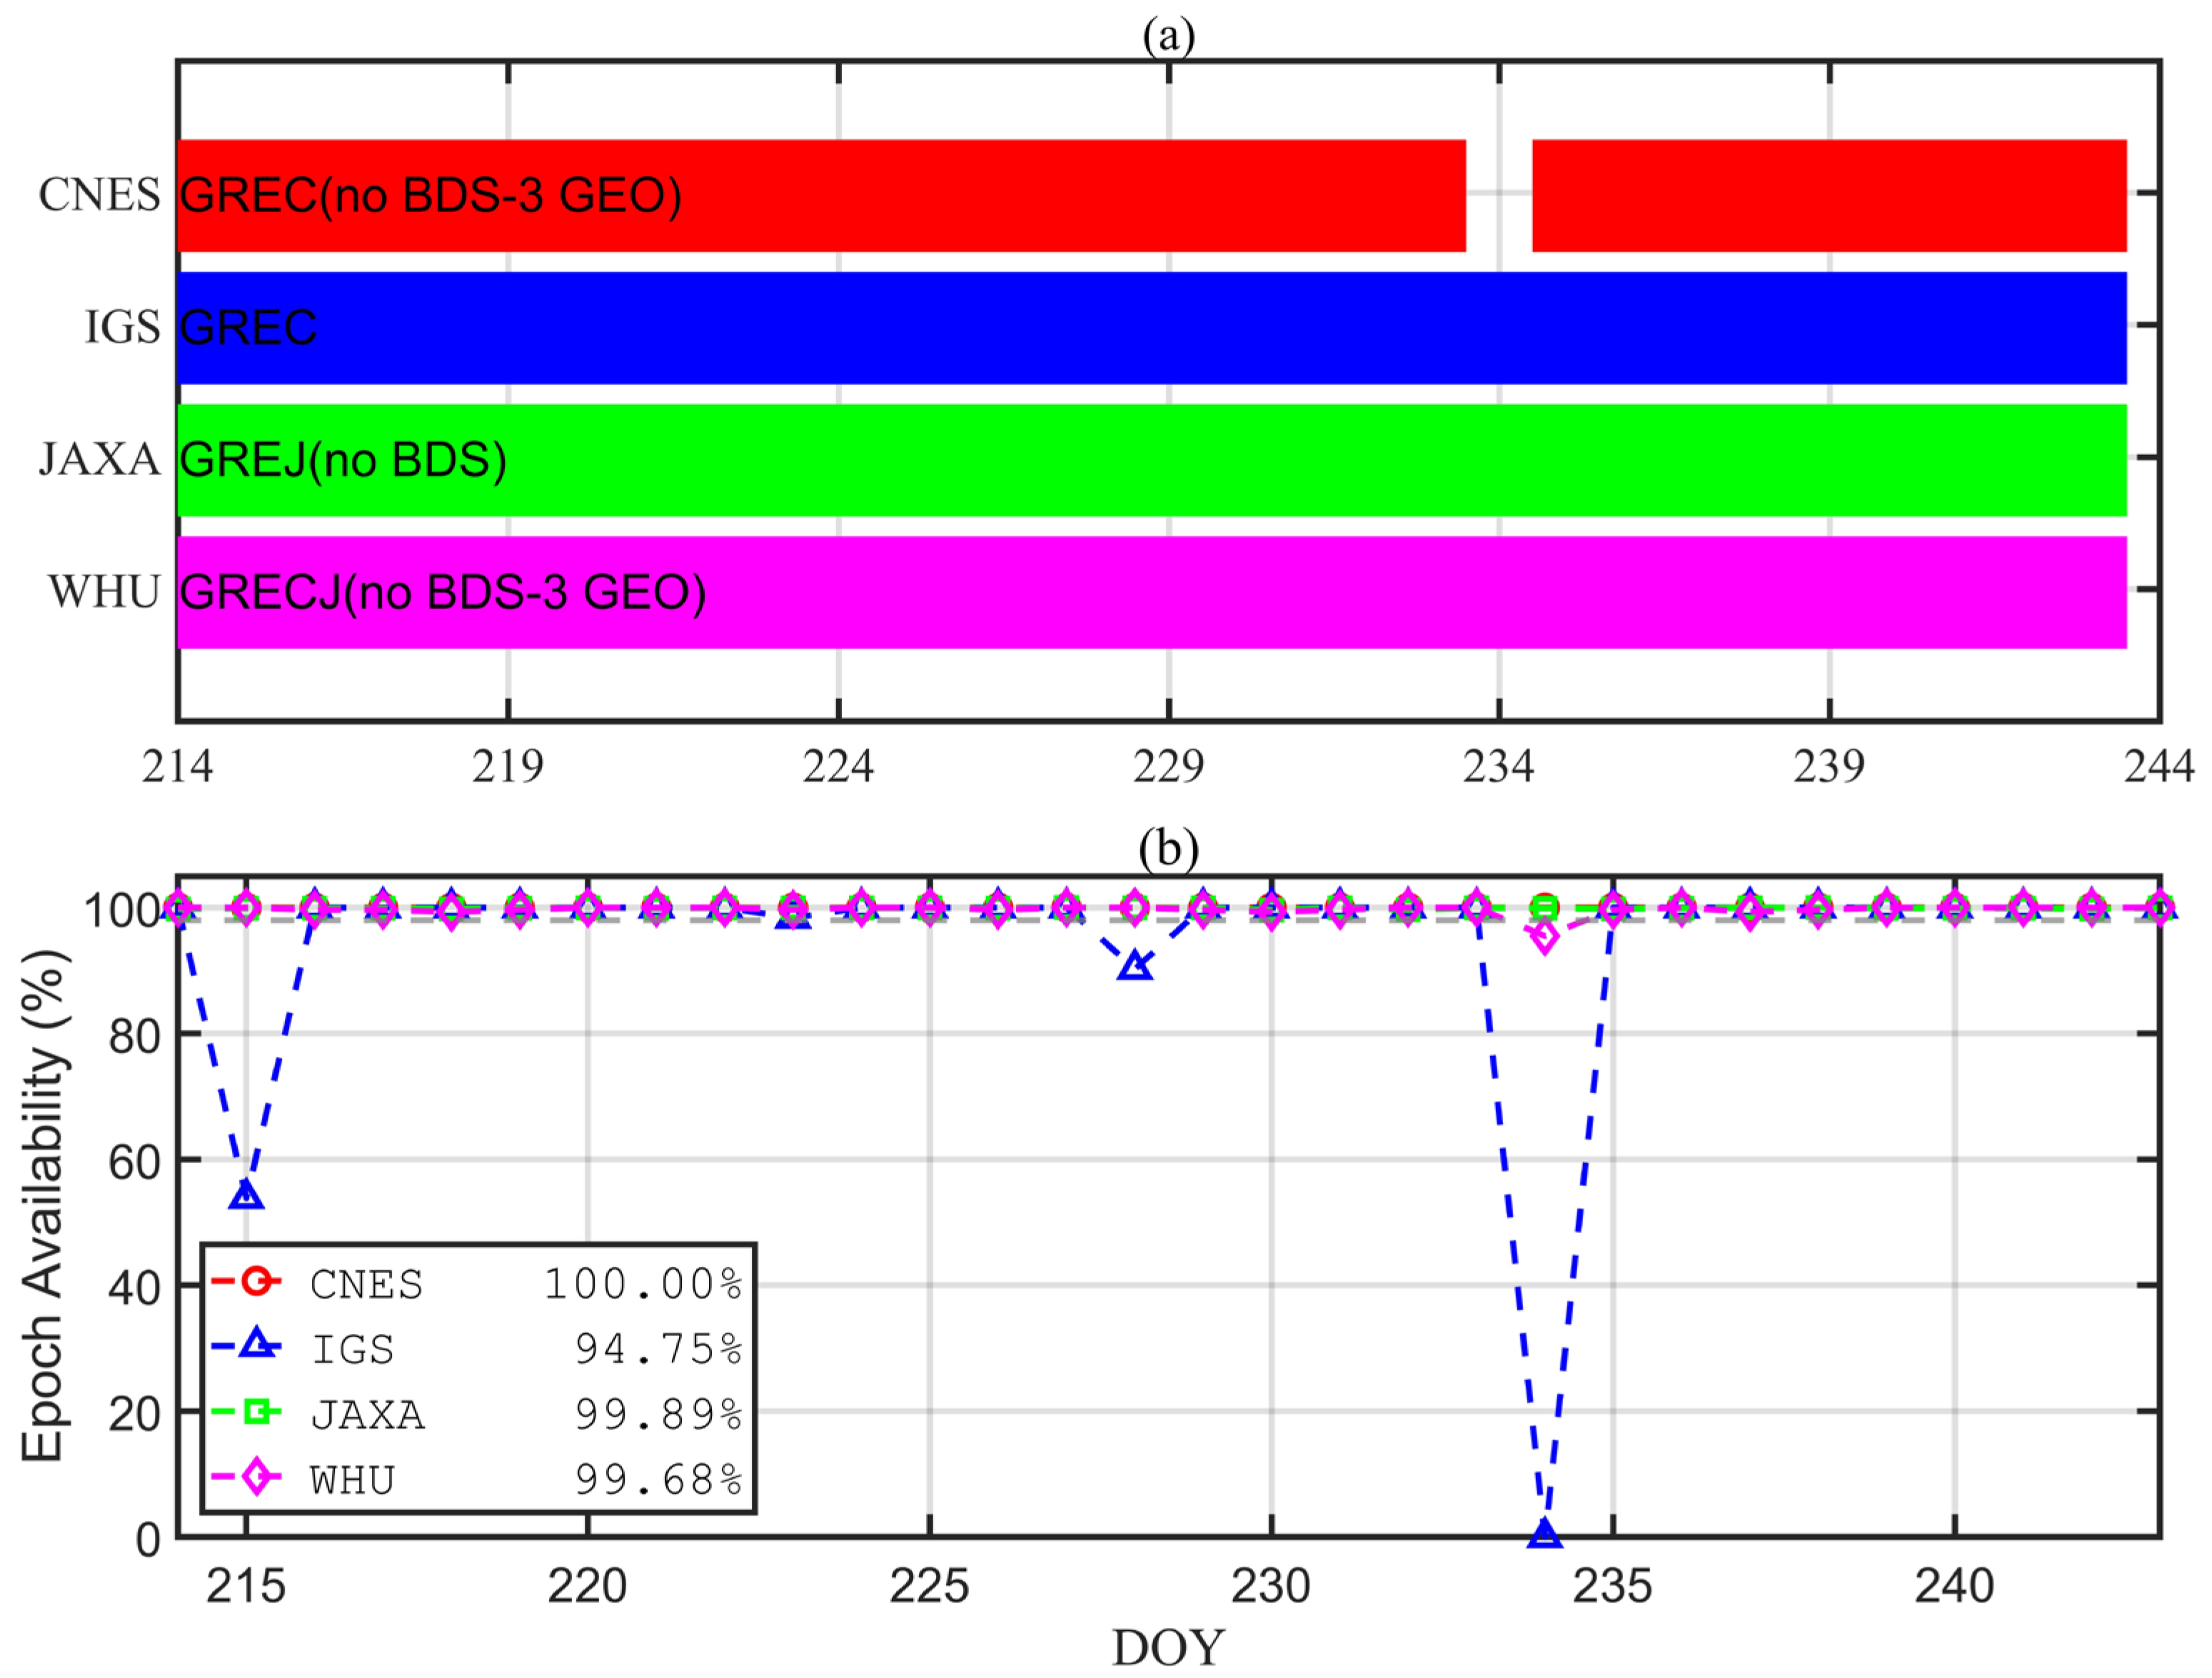The height and width of the screenshot is (1678, 2212).
Task: Click the green JAXA legend square marker
Action: tap(257, 1411)
